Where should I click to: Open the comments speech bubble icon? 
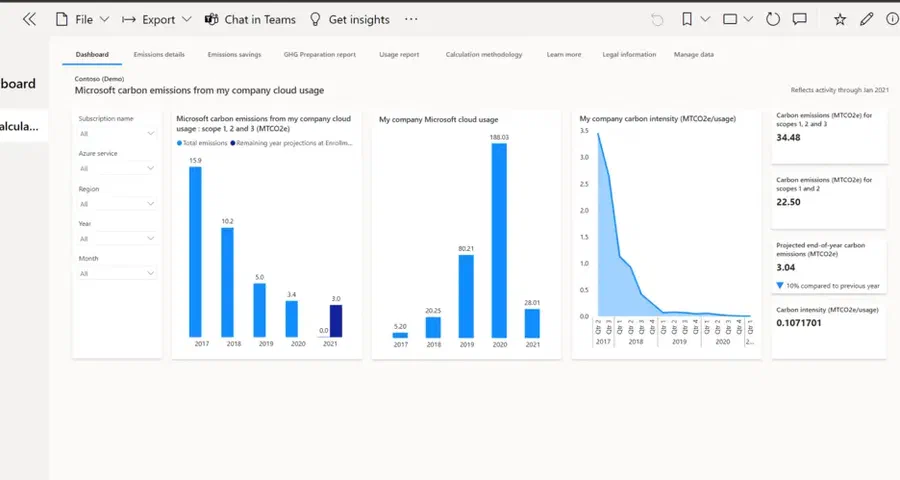tap(800, 20)
